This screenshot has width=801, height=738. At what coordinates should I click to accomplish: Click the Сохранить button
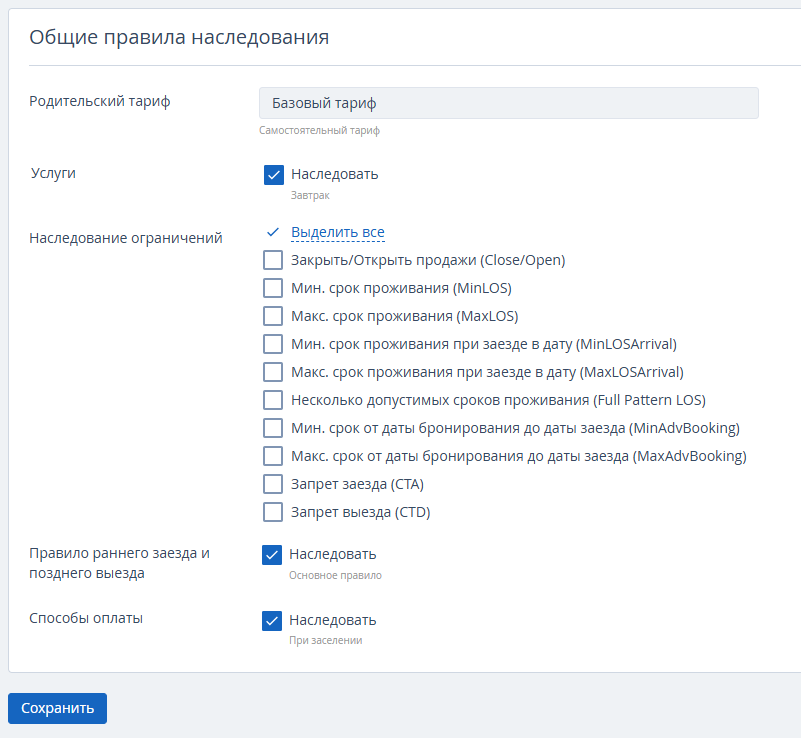57,708
